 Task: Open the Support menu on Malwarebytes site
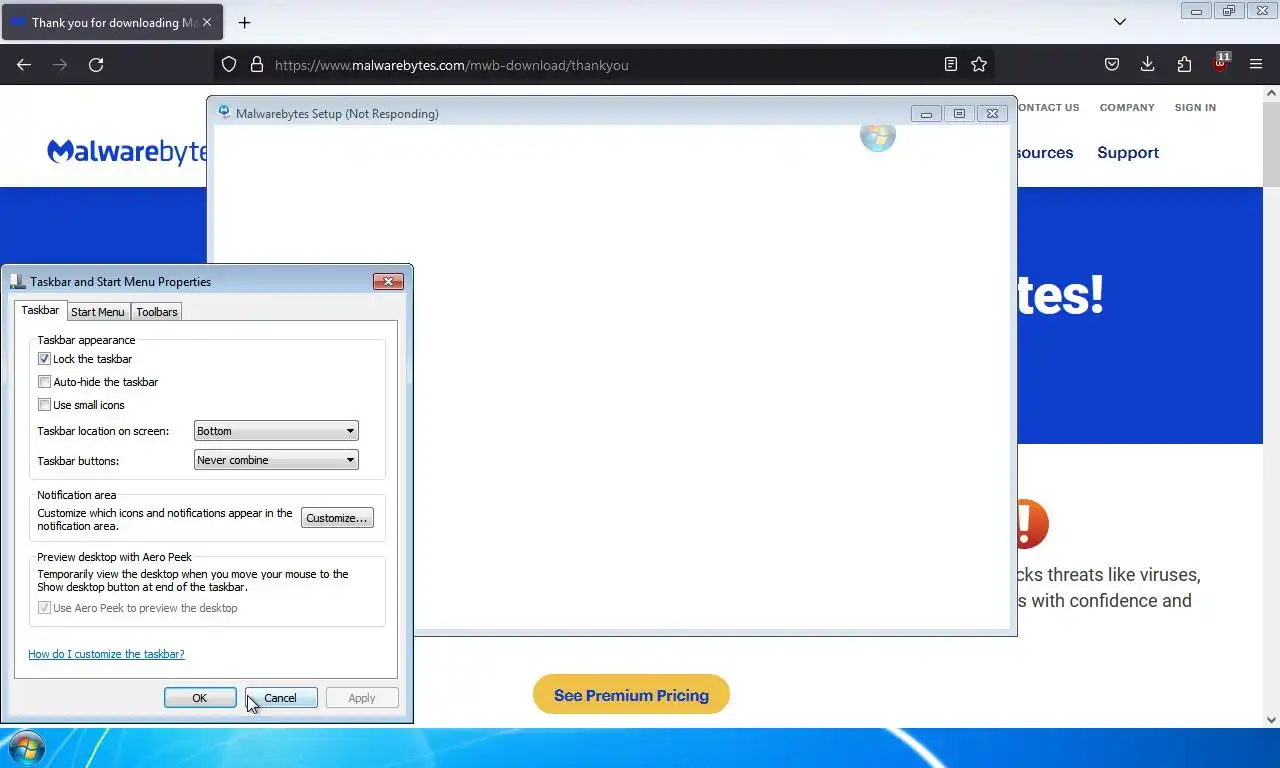(1128, 153)
